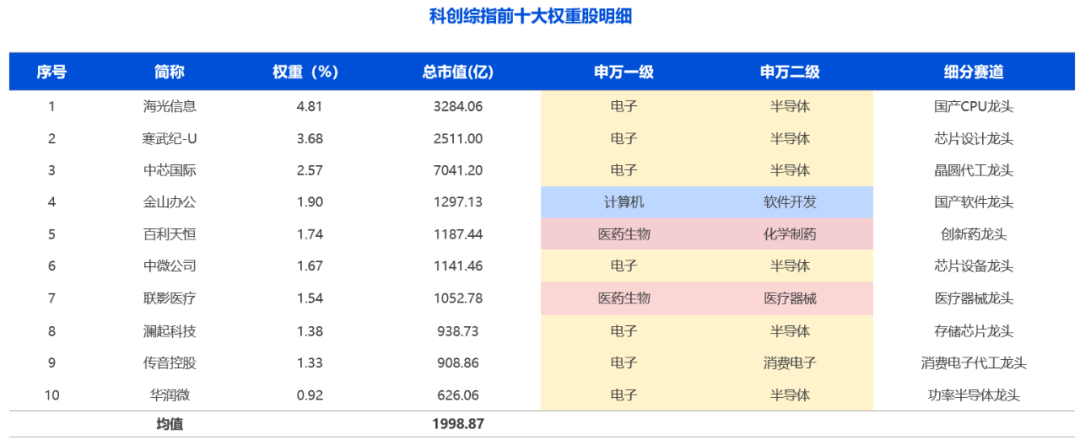Click the 申万一级 column header
Image resolution: width=1080 pixels, height=440 pixels.
624,72
